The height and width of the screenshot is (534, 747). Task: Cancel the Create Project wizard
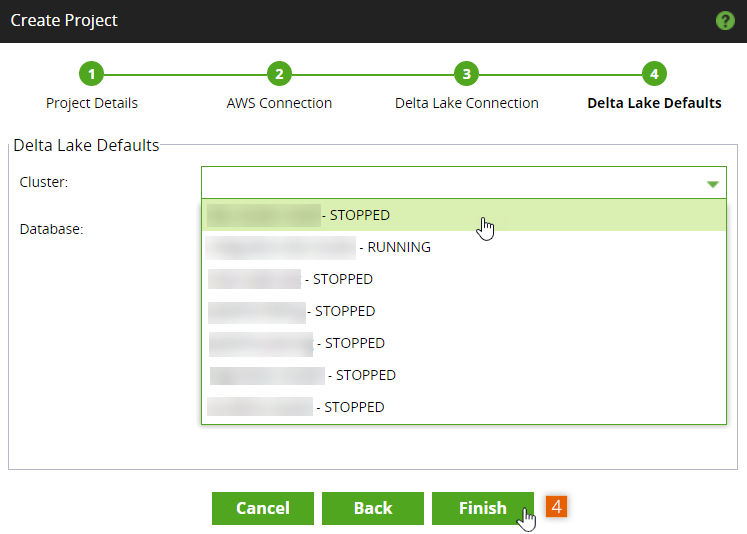pyautogui.click(x=262, y=508)
